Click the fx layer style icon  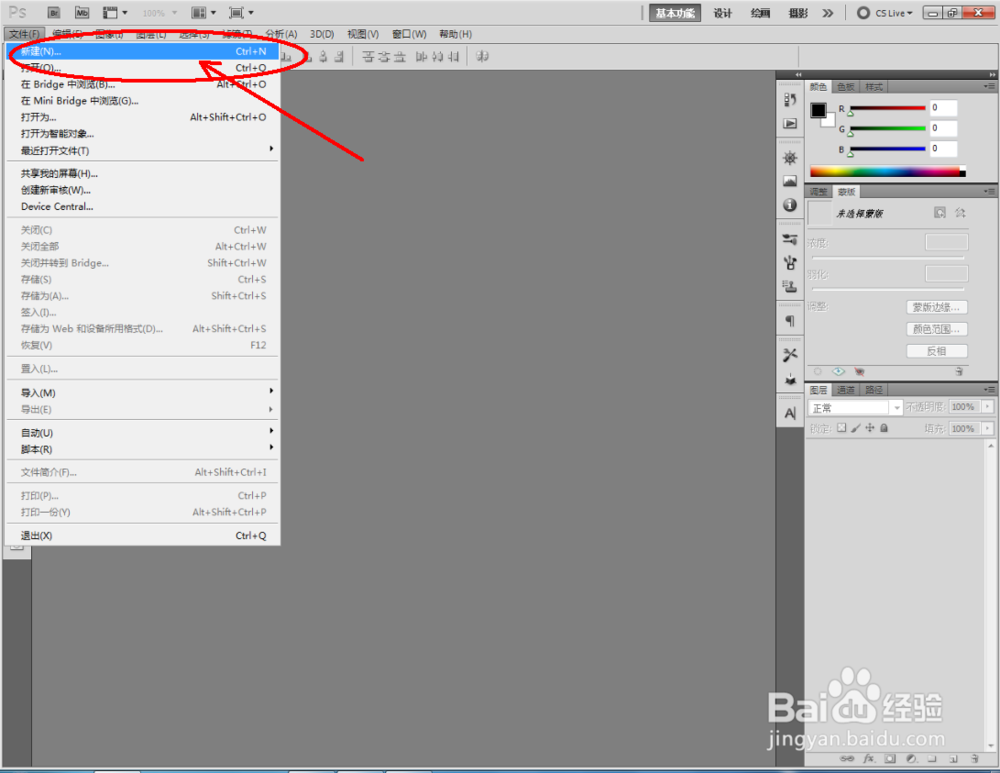click(869, 759)
